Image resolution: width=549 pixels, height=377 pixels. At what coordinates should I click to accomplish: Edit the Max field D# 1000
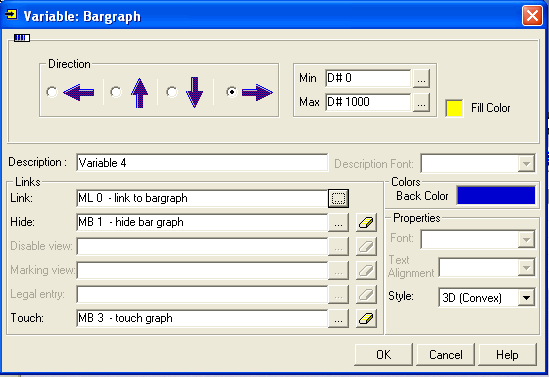(368, 102)
